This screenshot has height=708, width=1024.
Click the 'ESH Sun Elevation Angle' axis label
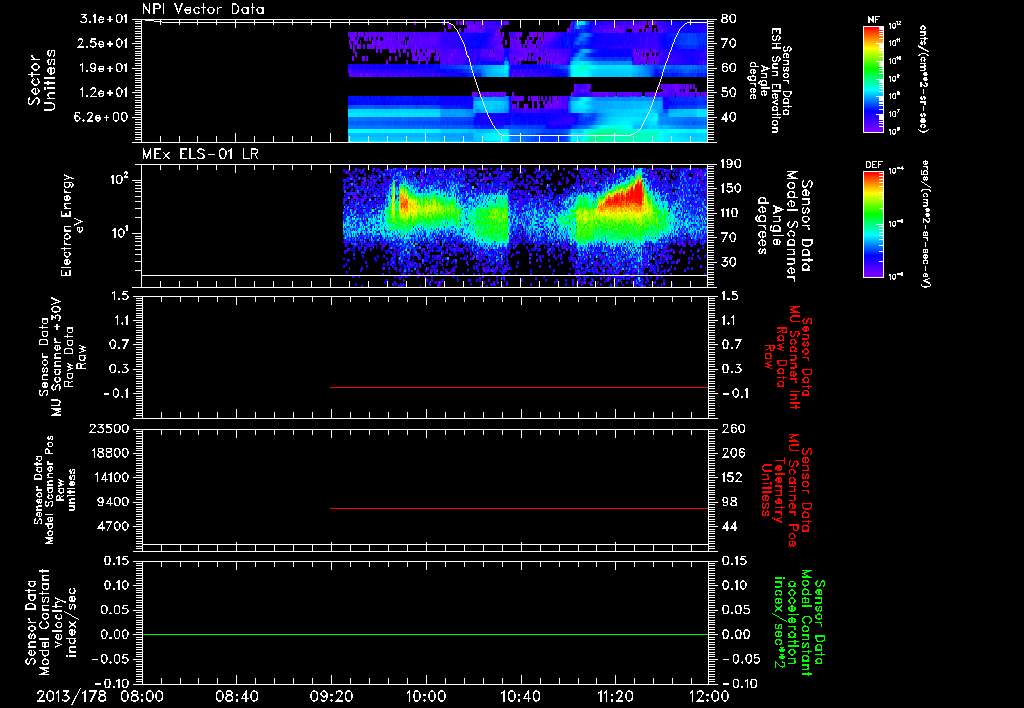pos(769,80)
